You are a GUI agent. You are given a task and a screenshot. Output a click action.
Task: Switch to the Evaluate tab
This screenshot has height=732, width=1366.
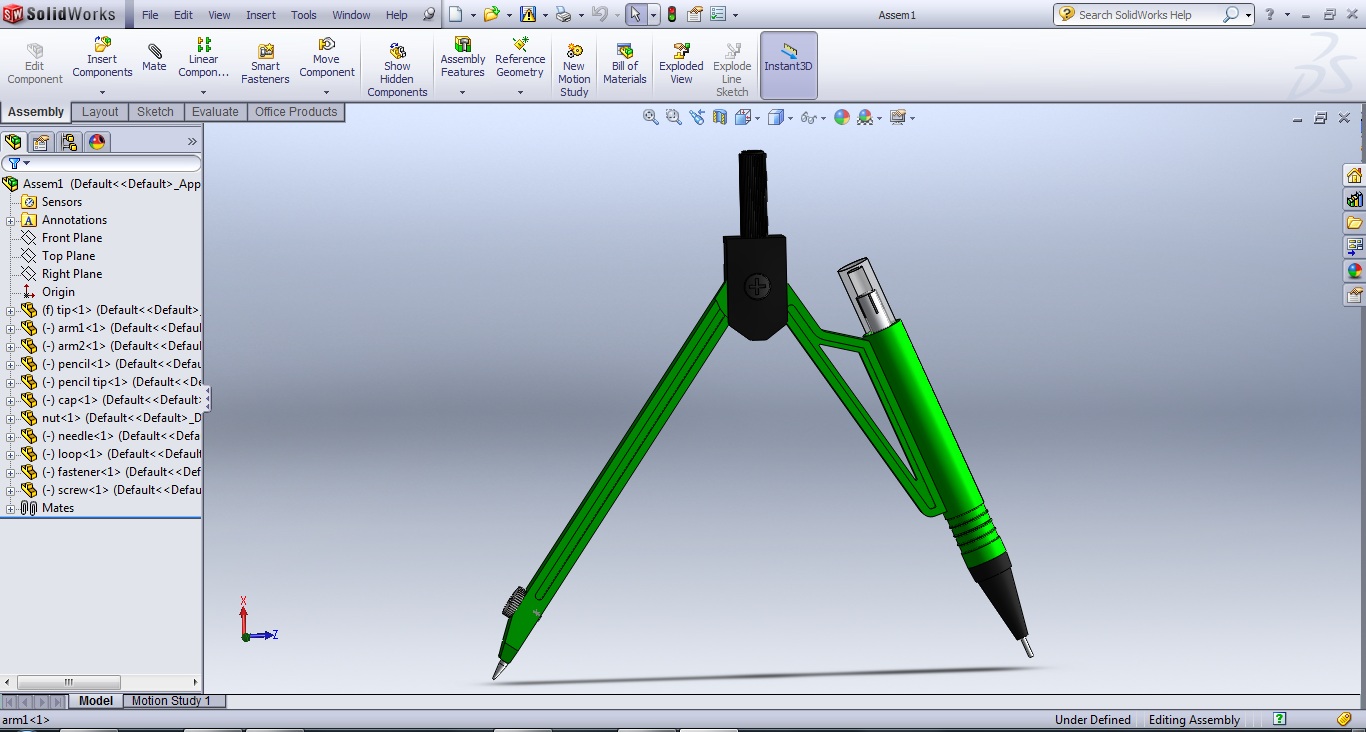point(216,112)
